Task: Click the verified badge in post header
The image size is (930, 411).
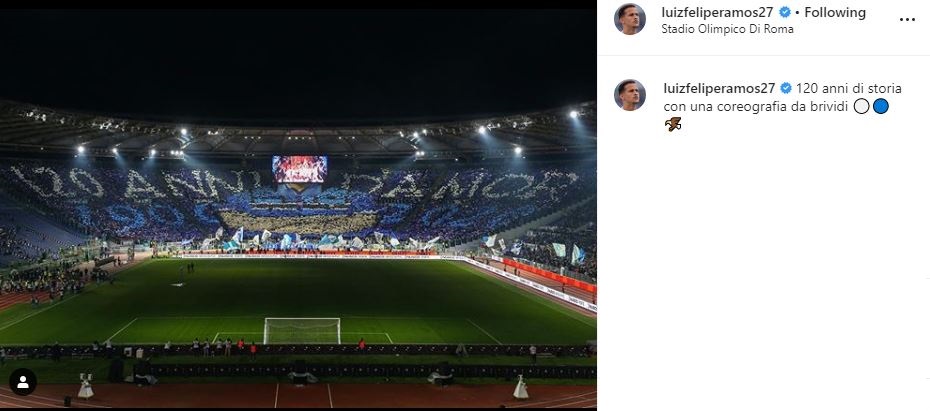Action: point(785,12)
